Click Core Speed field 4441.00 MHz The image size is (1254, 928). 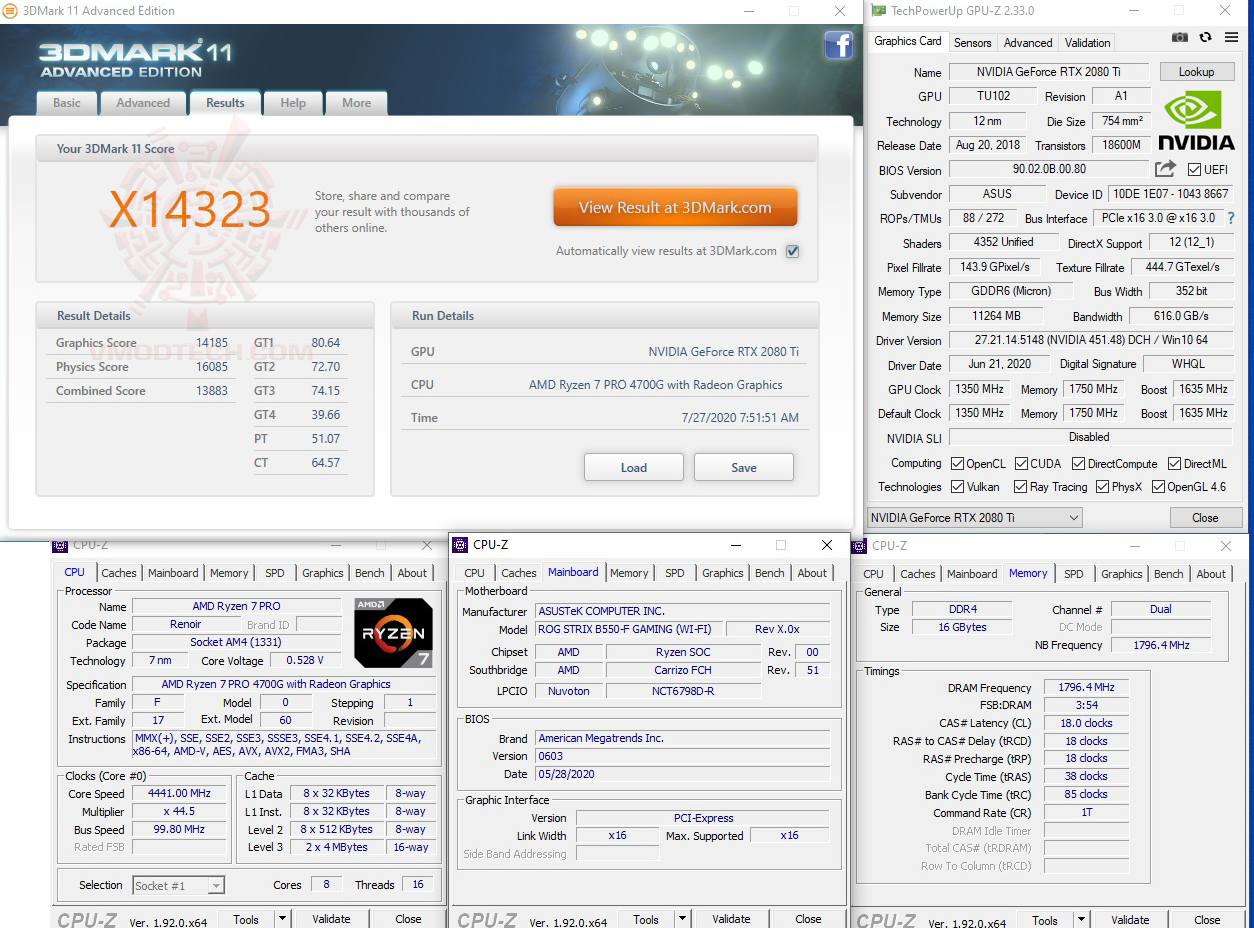tap(180, 793)
